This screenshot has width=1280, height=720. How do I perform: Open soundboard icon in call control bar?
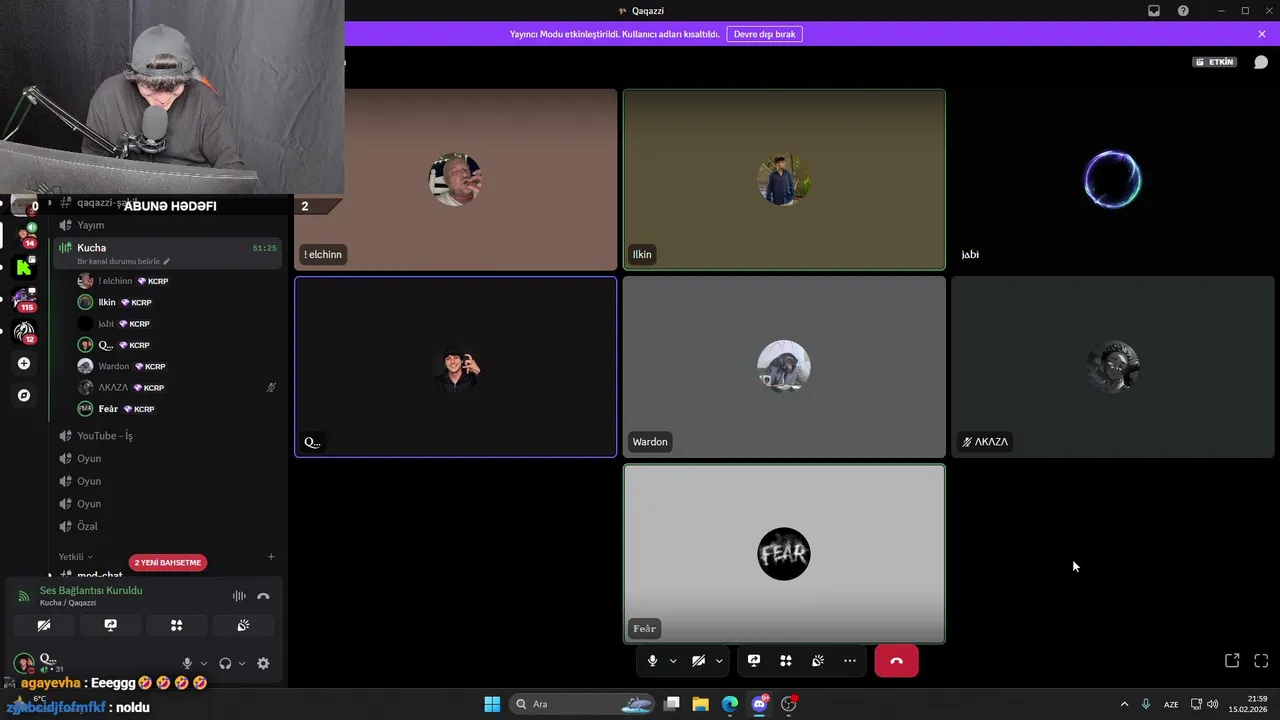[x=818, y=661]
